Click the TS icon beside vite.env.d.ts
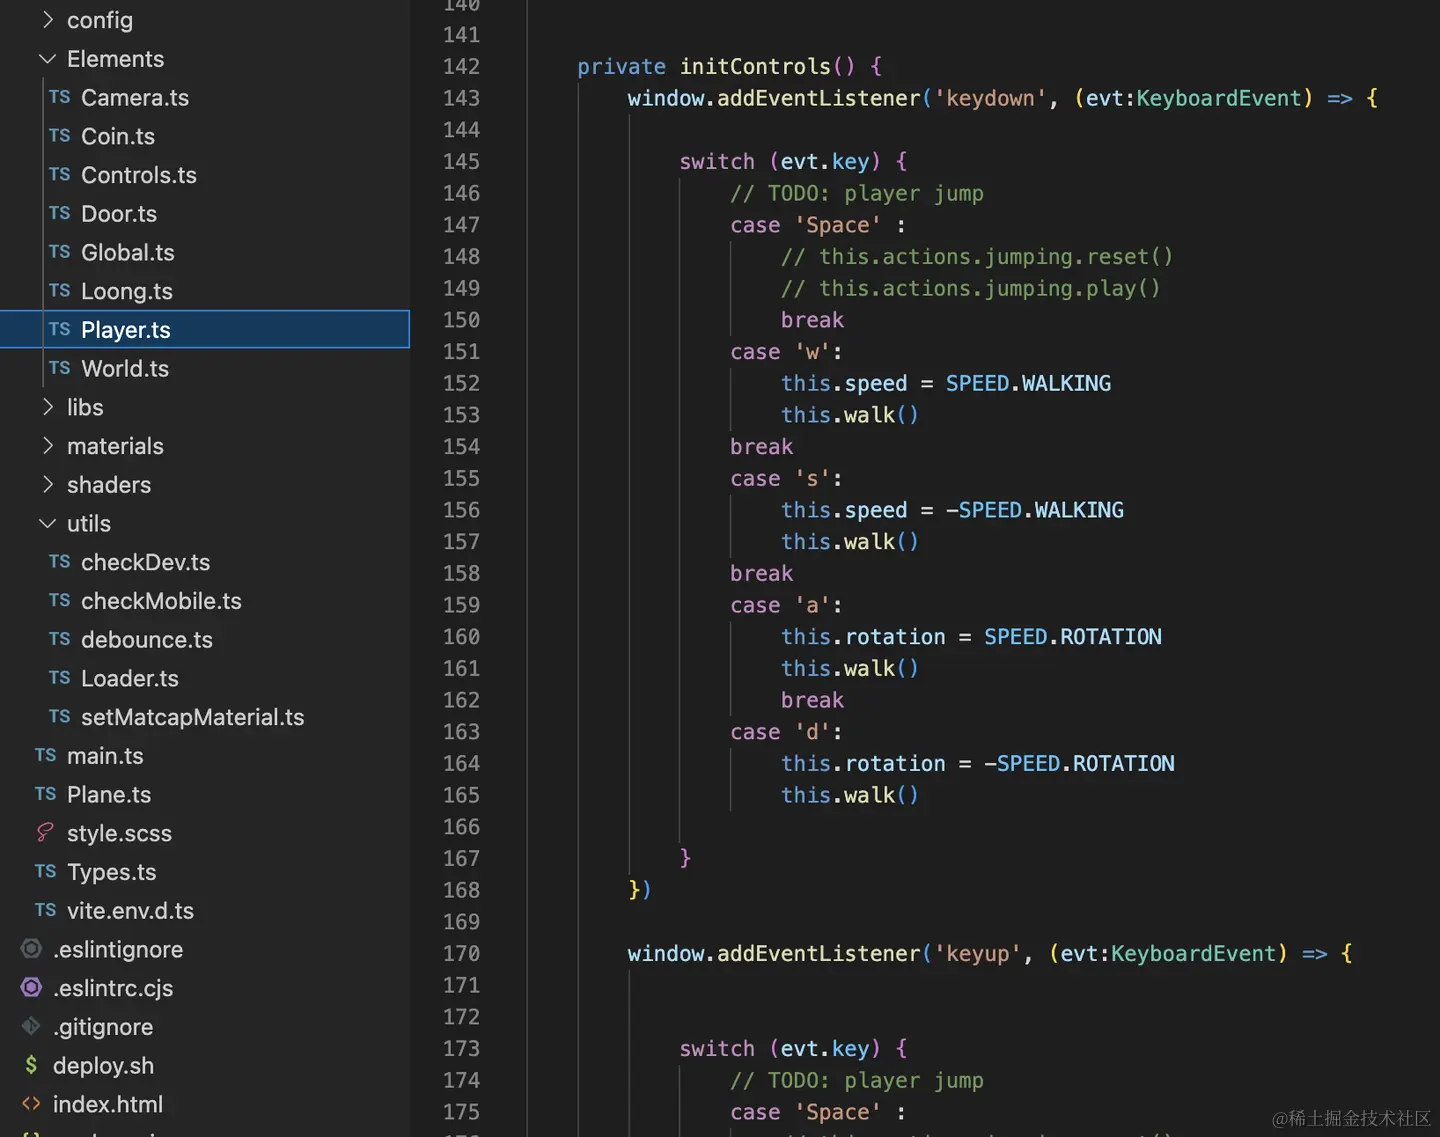This screenshot has height=1137, width=1440. pos(46,911)
